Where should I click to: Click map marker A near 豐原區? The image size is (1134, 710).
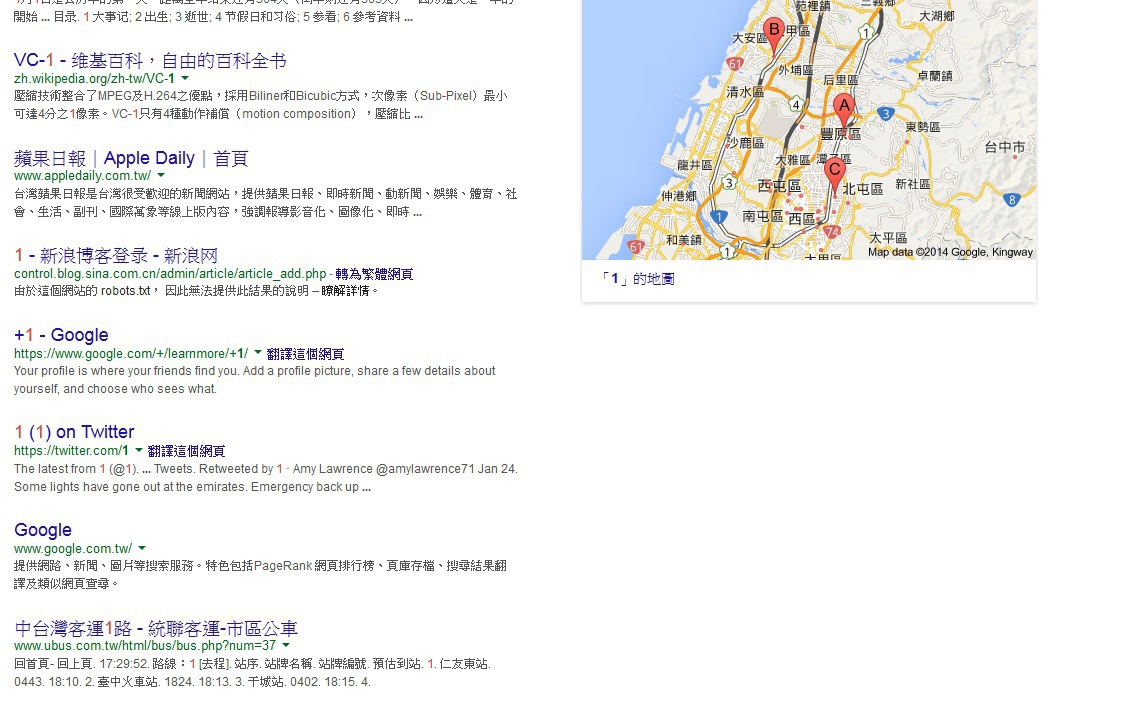843,111
